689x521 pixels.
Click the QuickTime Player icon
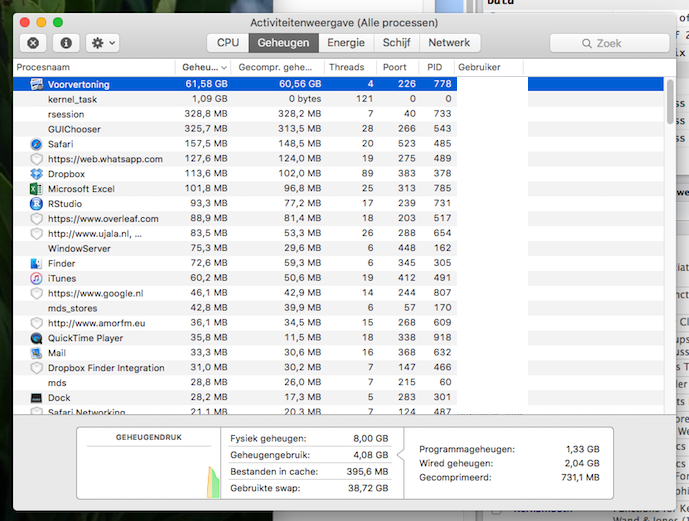click(x=36, y=338)
